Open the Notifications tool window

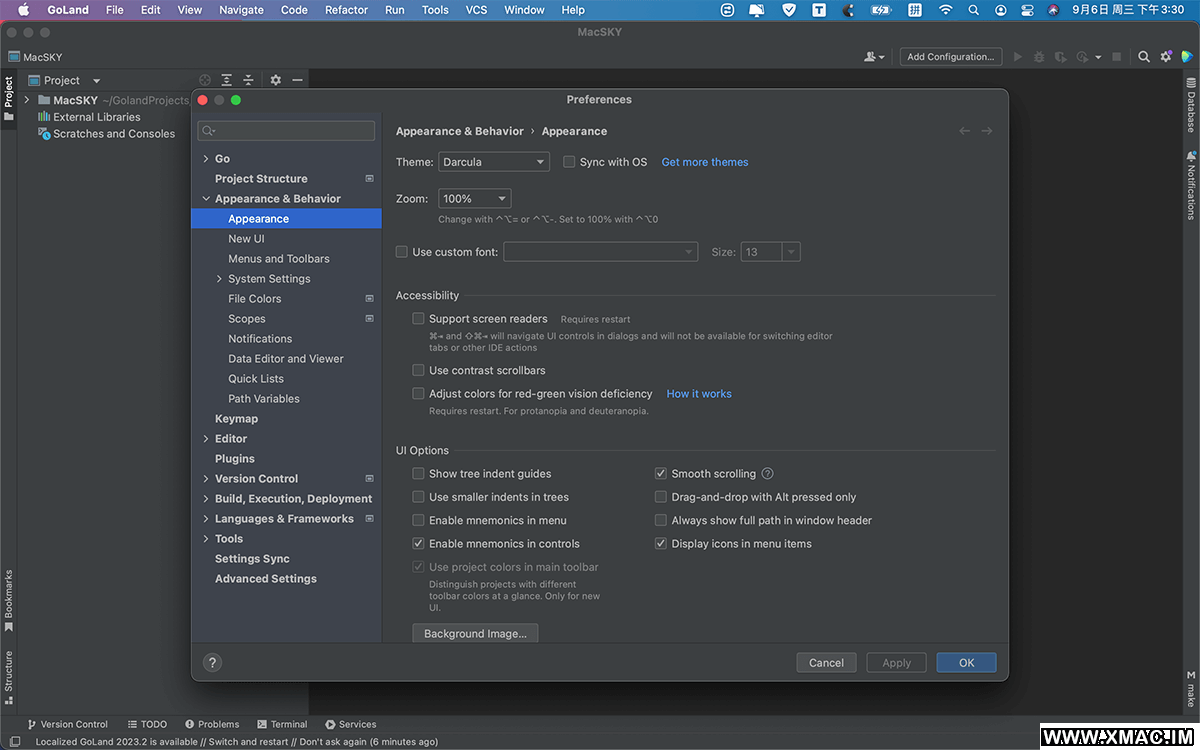[x=1191, y=185]
